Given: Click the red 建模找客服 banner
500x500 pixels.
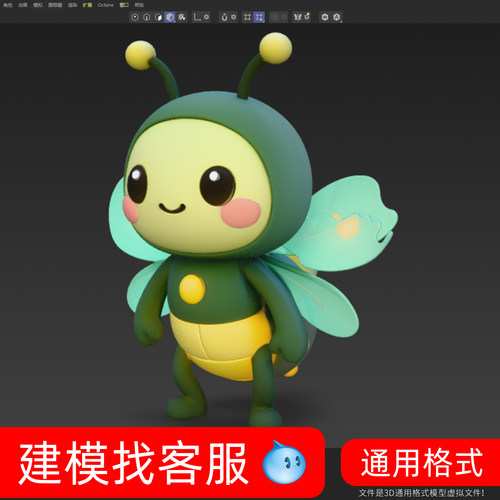Looking at the screenshot, I should coord(162,463).
